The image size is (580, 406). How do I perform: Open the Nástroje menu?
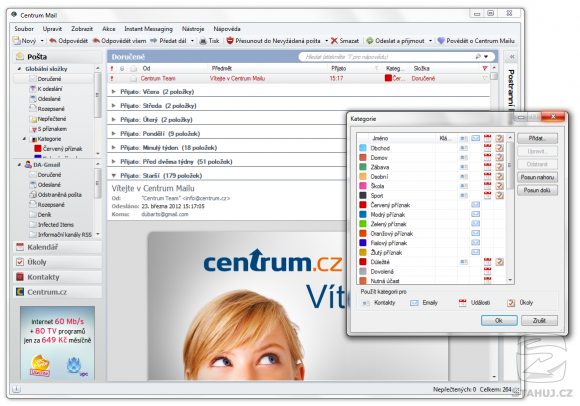[x=193, y=28]
